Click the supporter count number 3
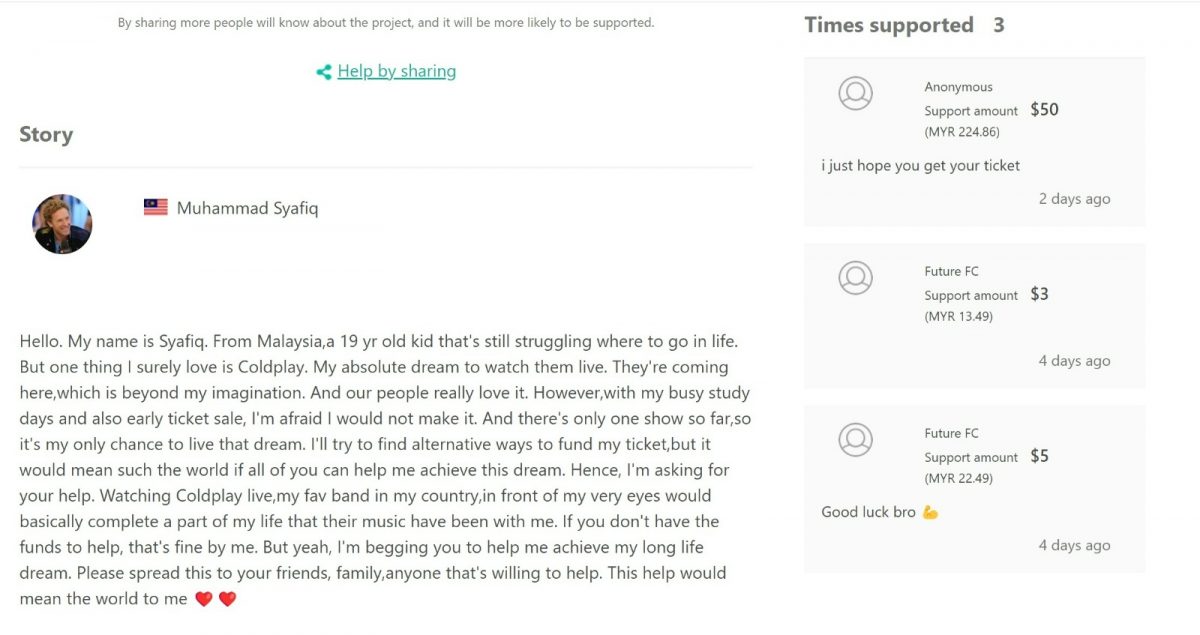Viewport: 1200px width, 635px height. 998,26
